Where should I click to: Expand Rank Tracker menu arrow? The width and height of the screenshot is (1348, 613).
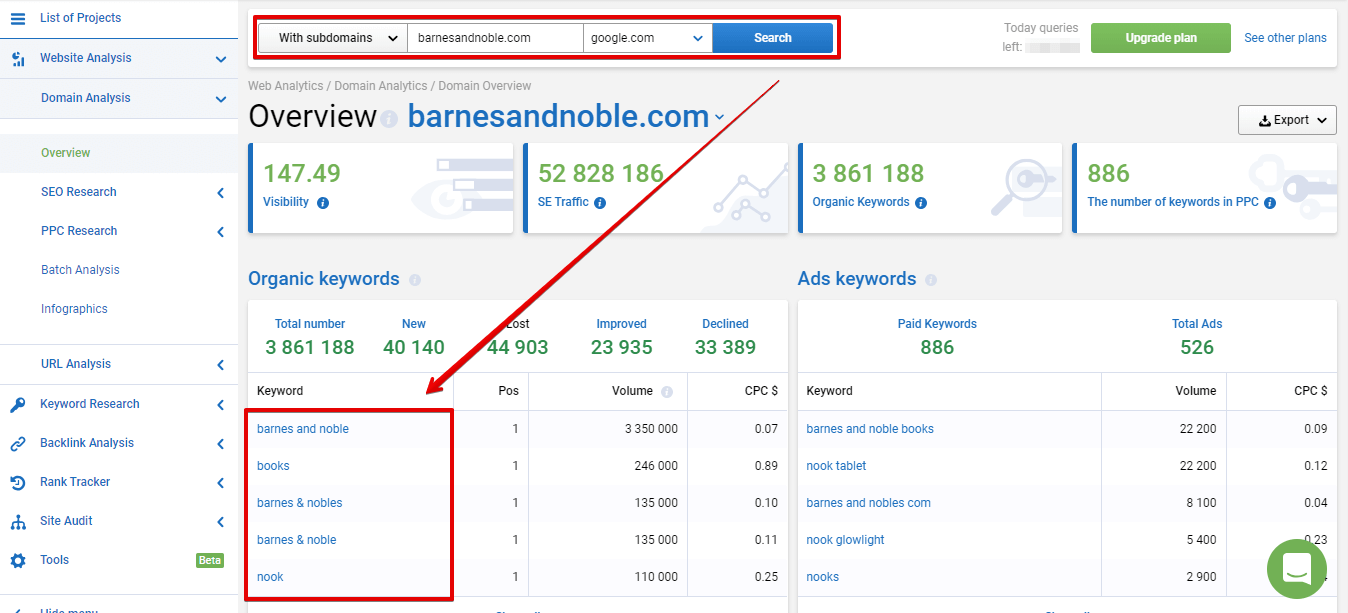221,483
